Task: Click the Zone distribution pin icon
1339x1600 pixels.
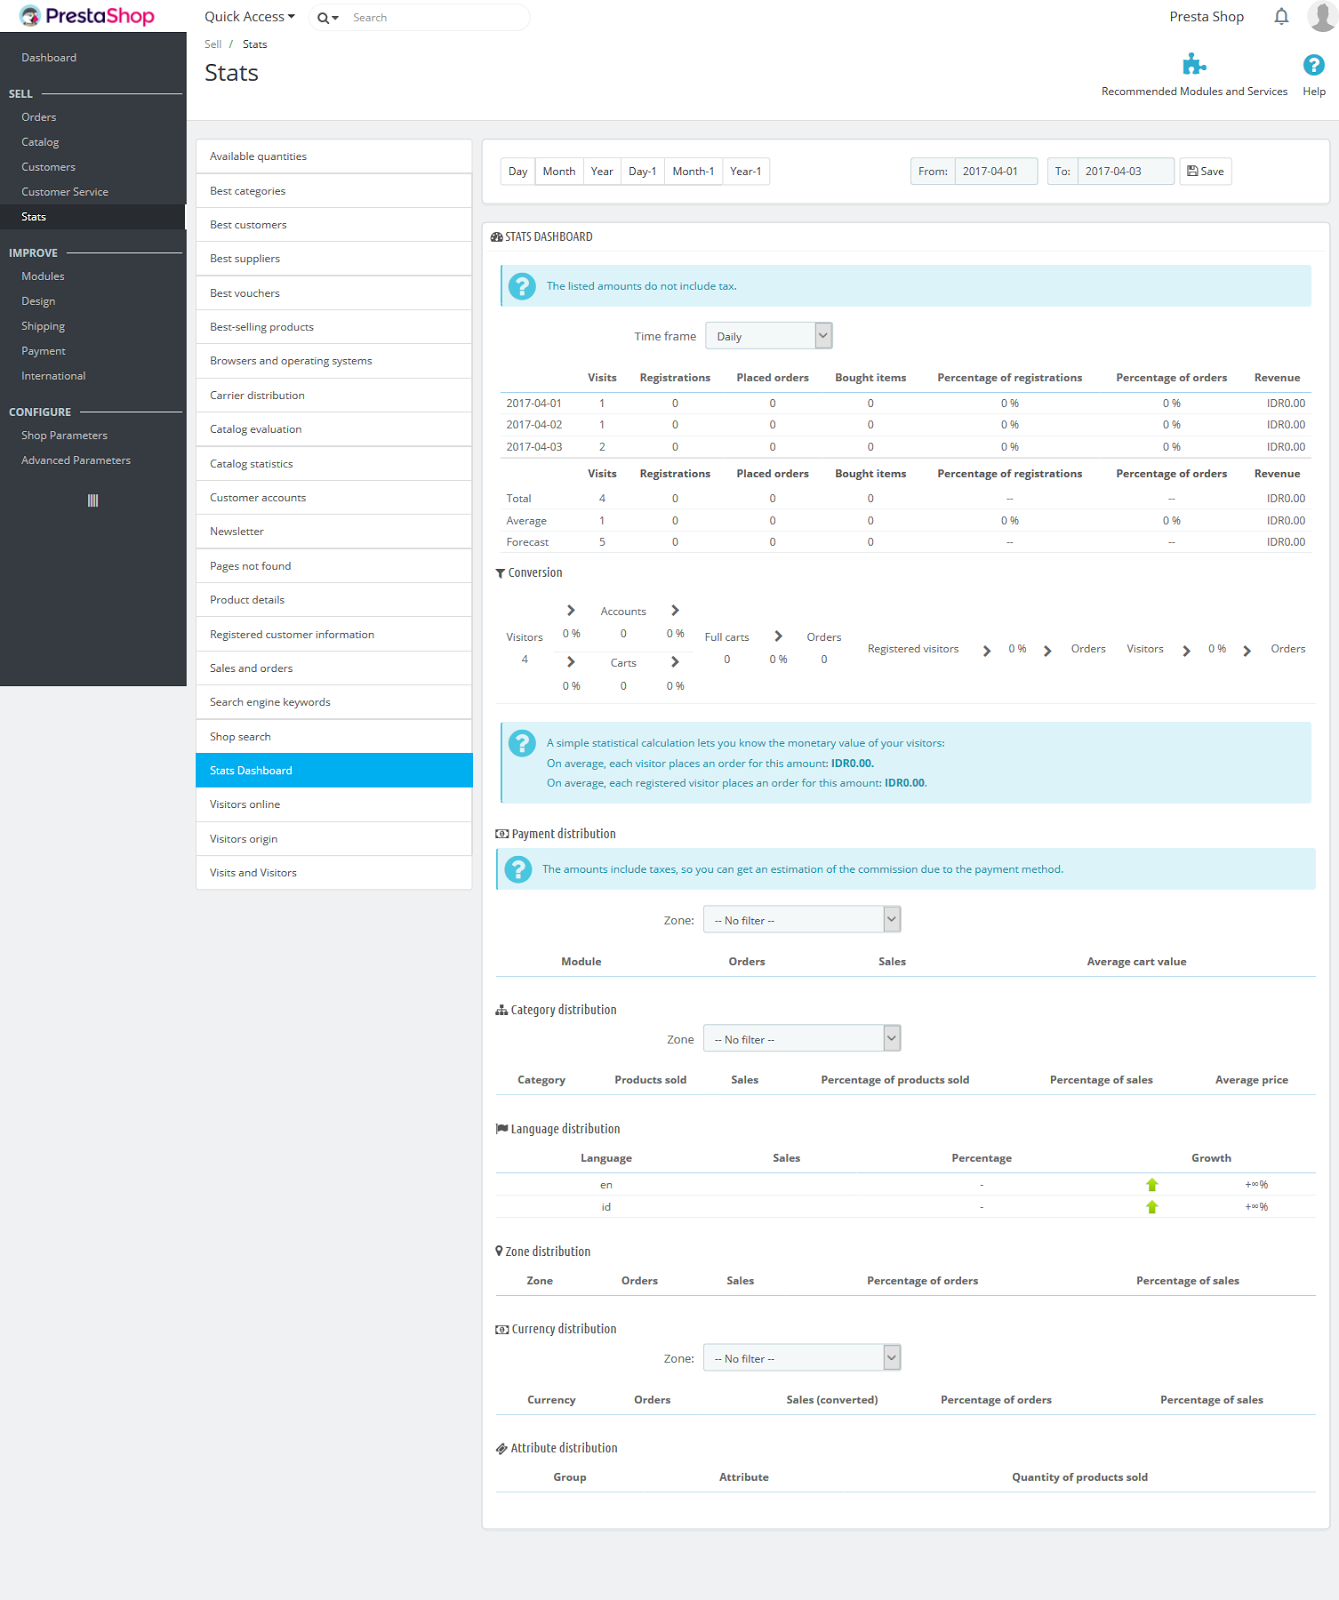Action: [499, 1251]
